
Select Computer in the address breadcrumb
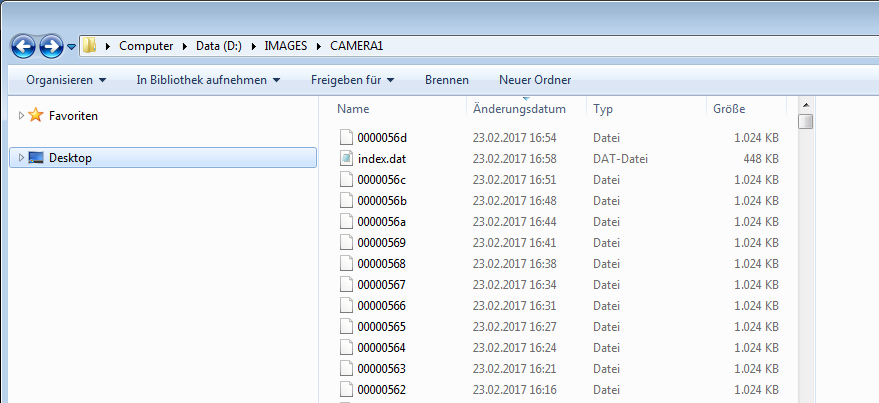coord(146,46)
